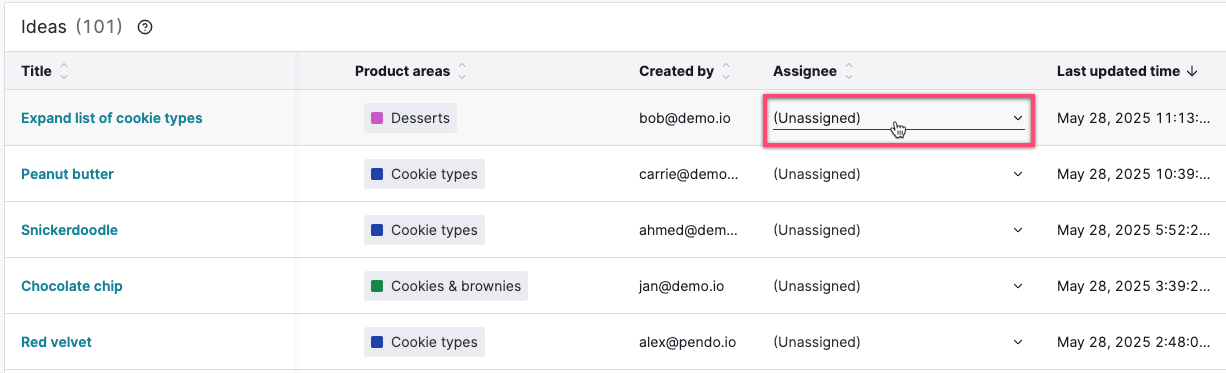Click the Ideas (101) heading
Screen dimensions: 1226x373
(x=72, y=27)
